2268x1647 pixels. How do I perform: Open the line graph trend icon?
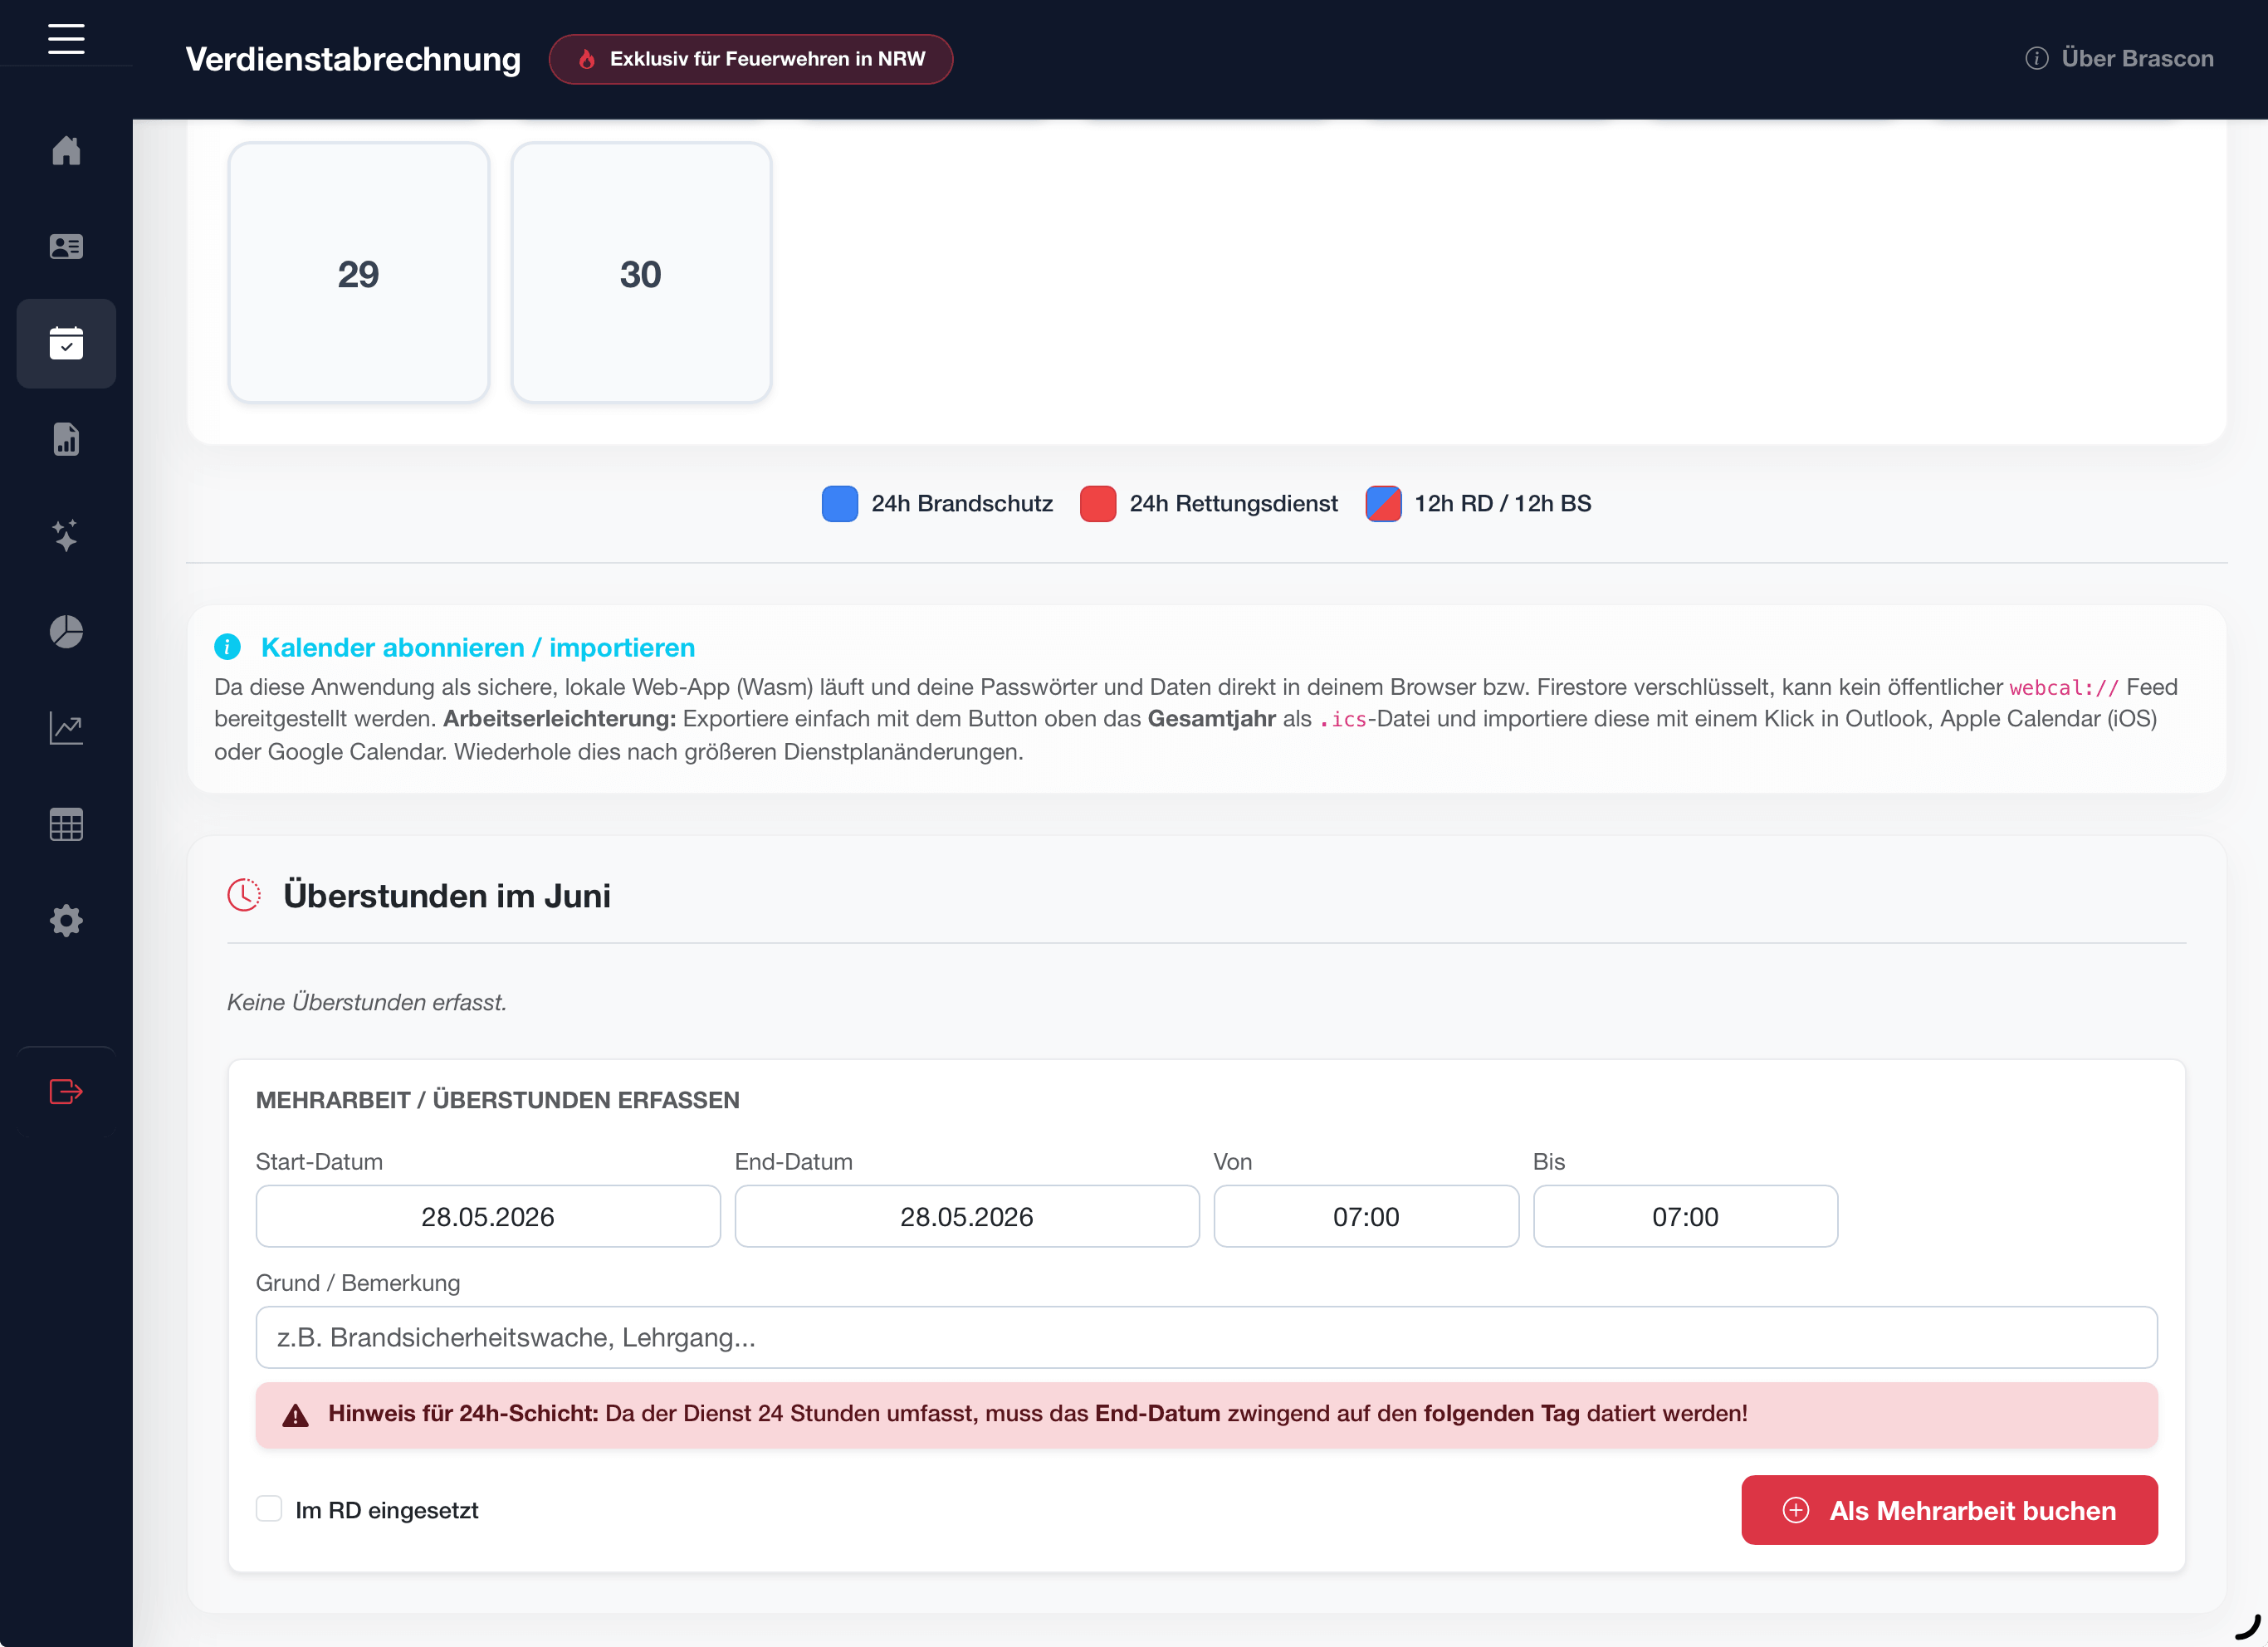66,728
